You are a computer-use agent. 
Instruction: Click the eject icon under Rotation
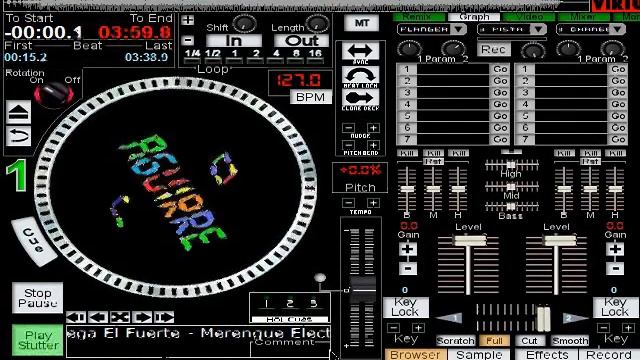click(18, 112)
